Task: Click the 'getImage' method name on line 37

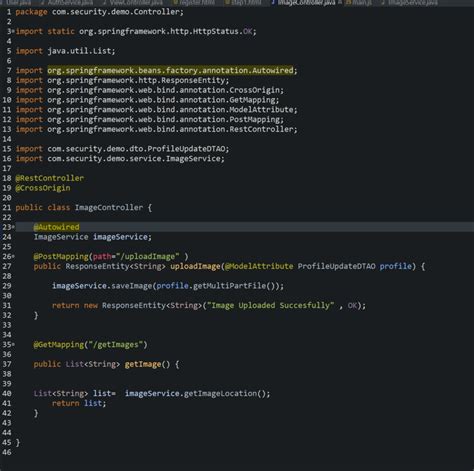Action: (143, 364)
